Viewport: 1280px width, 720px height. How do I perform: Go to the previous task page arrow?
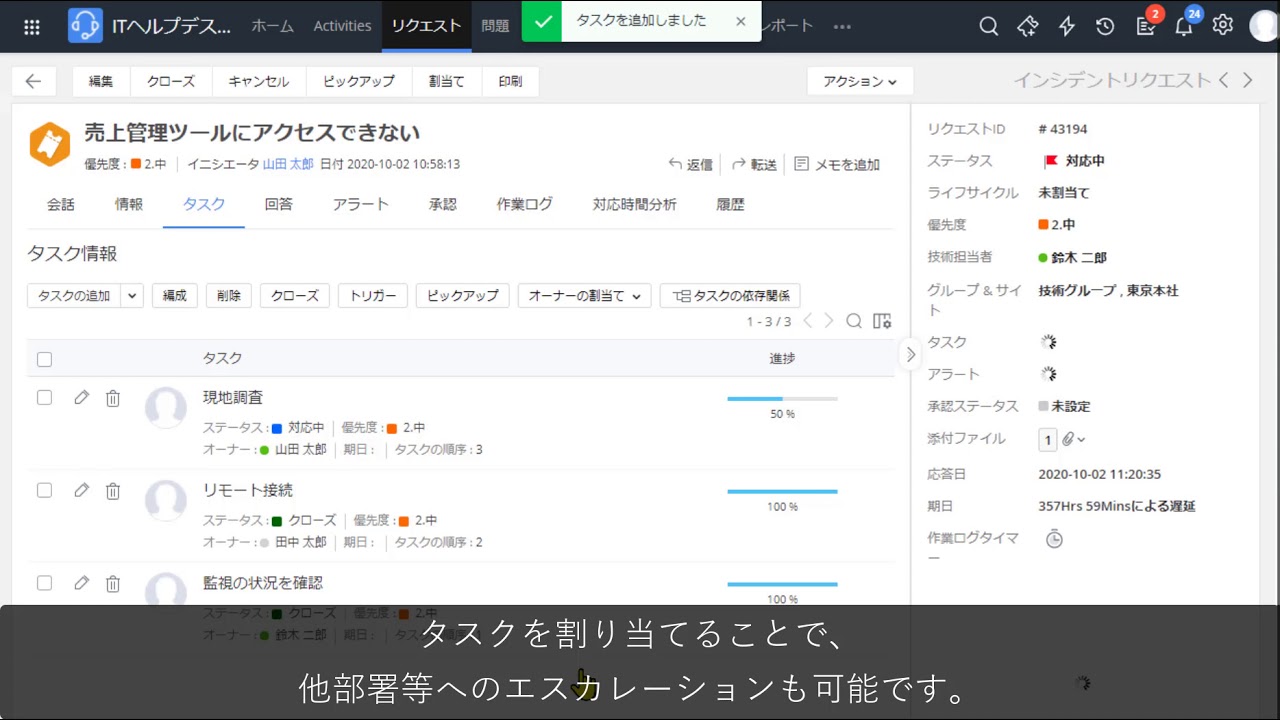(x=807, y=321)
